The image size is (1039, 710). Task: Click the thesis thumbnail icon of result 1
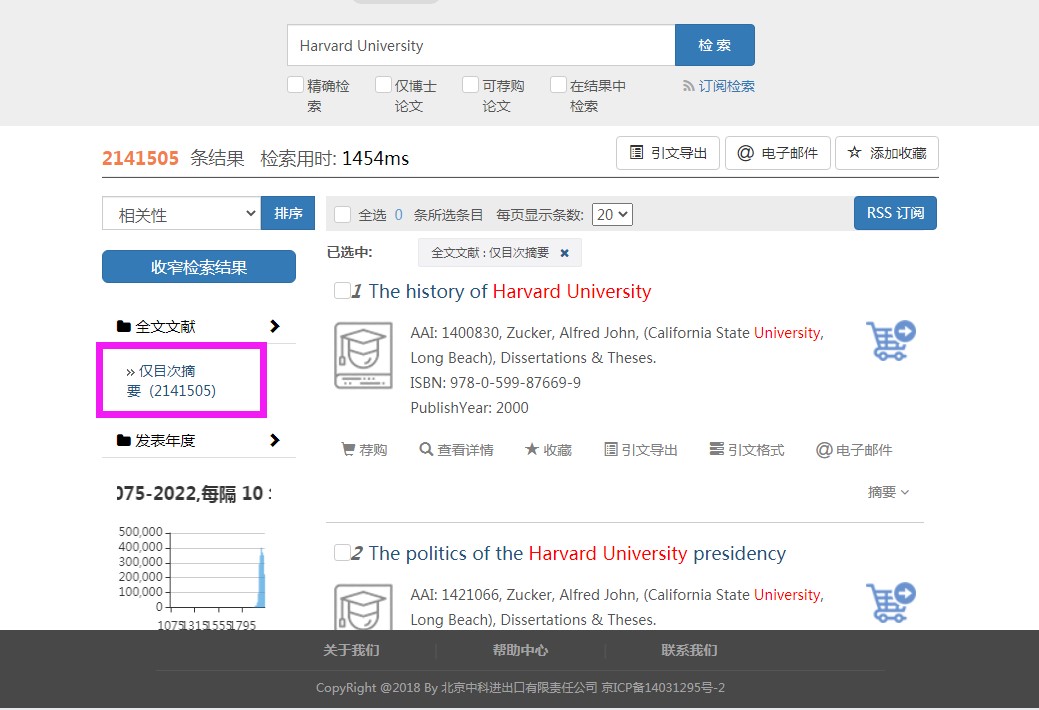pos(363,355)
